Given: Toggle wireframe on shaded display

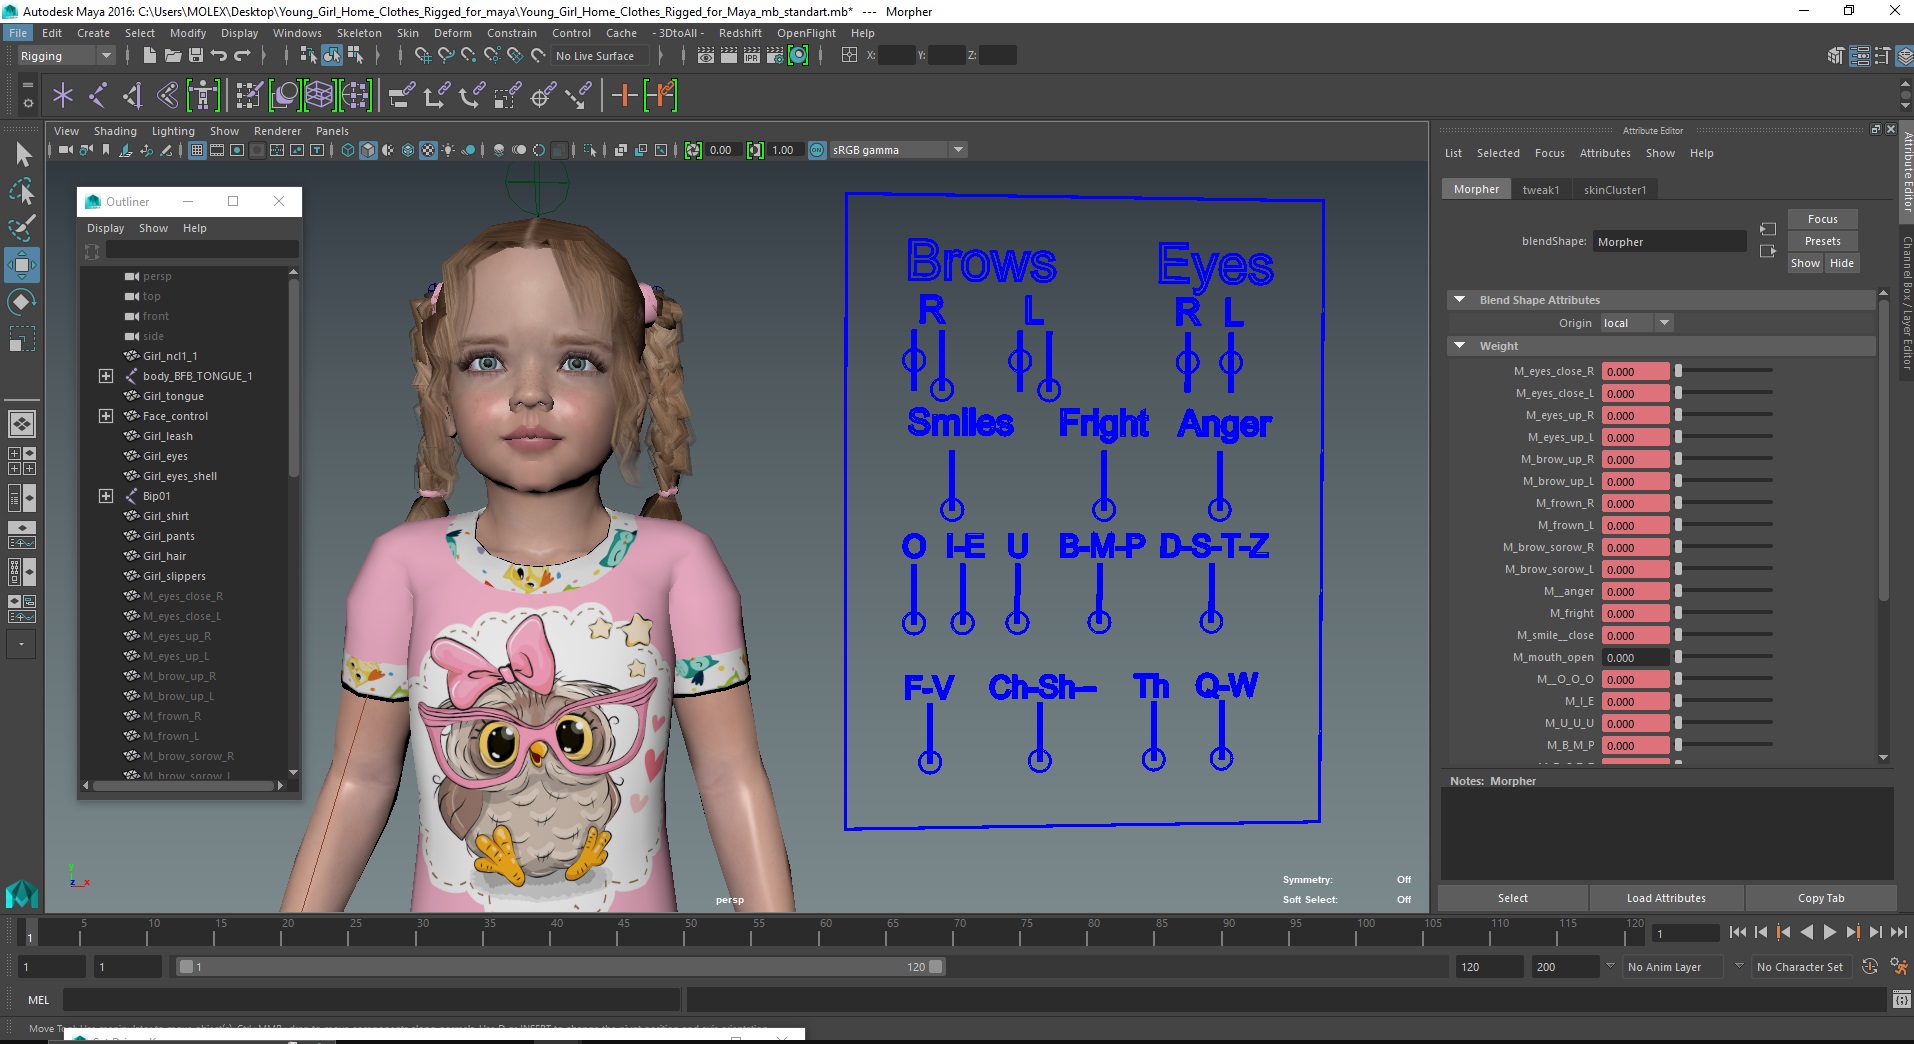Looking at the screenshot, I should [x=408, y=150].
